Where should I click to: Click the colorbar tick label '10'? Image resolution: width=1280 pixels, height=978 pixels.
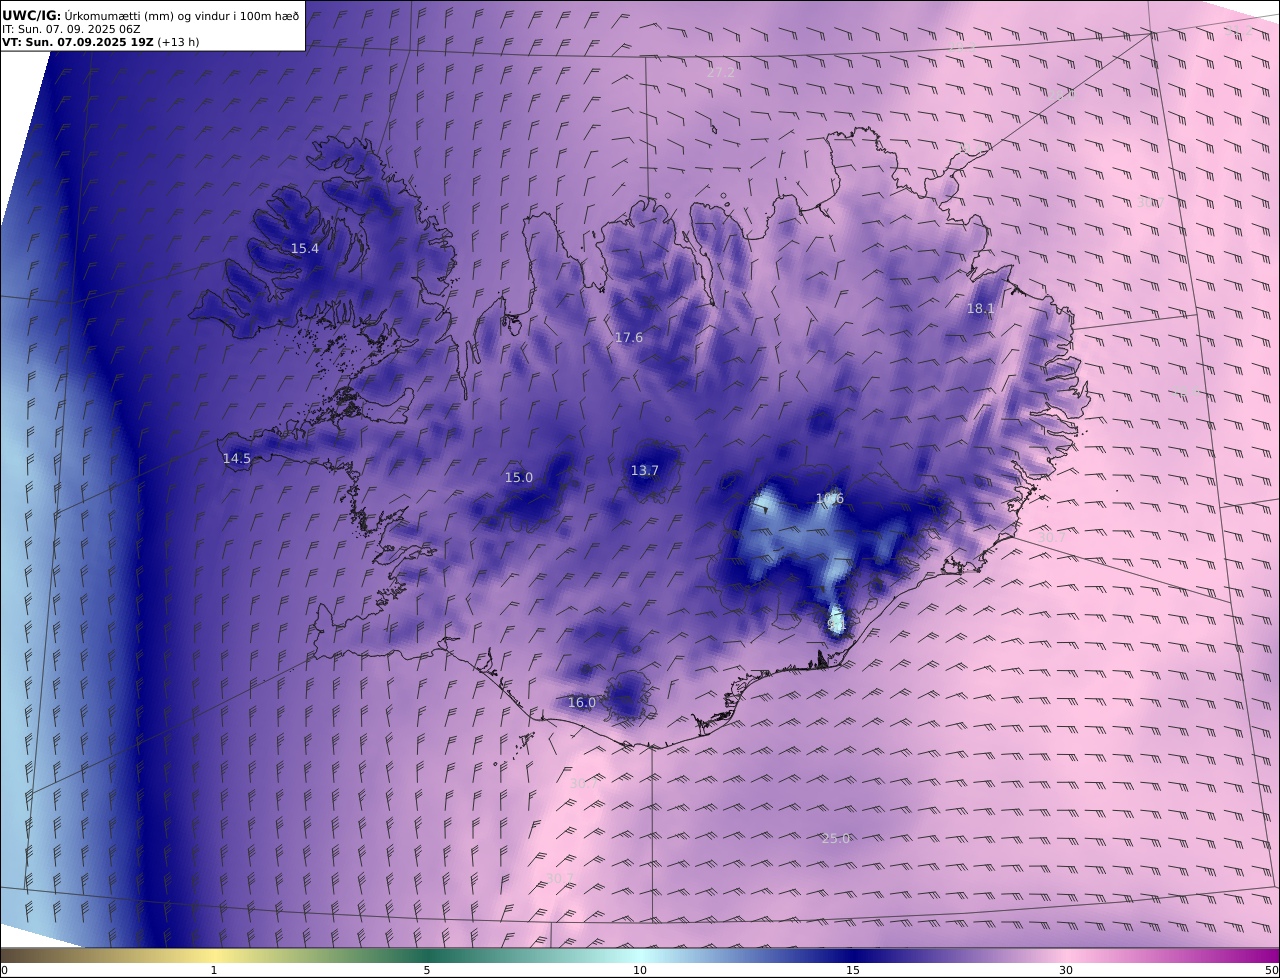click(640, 970)
